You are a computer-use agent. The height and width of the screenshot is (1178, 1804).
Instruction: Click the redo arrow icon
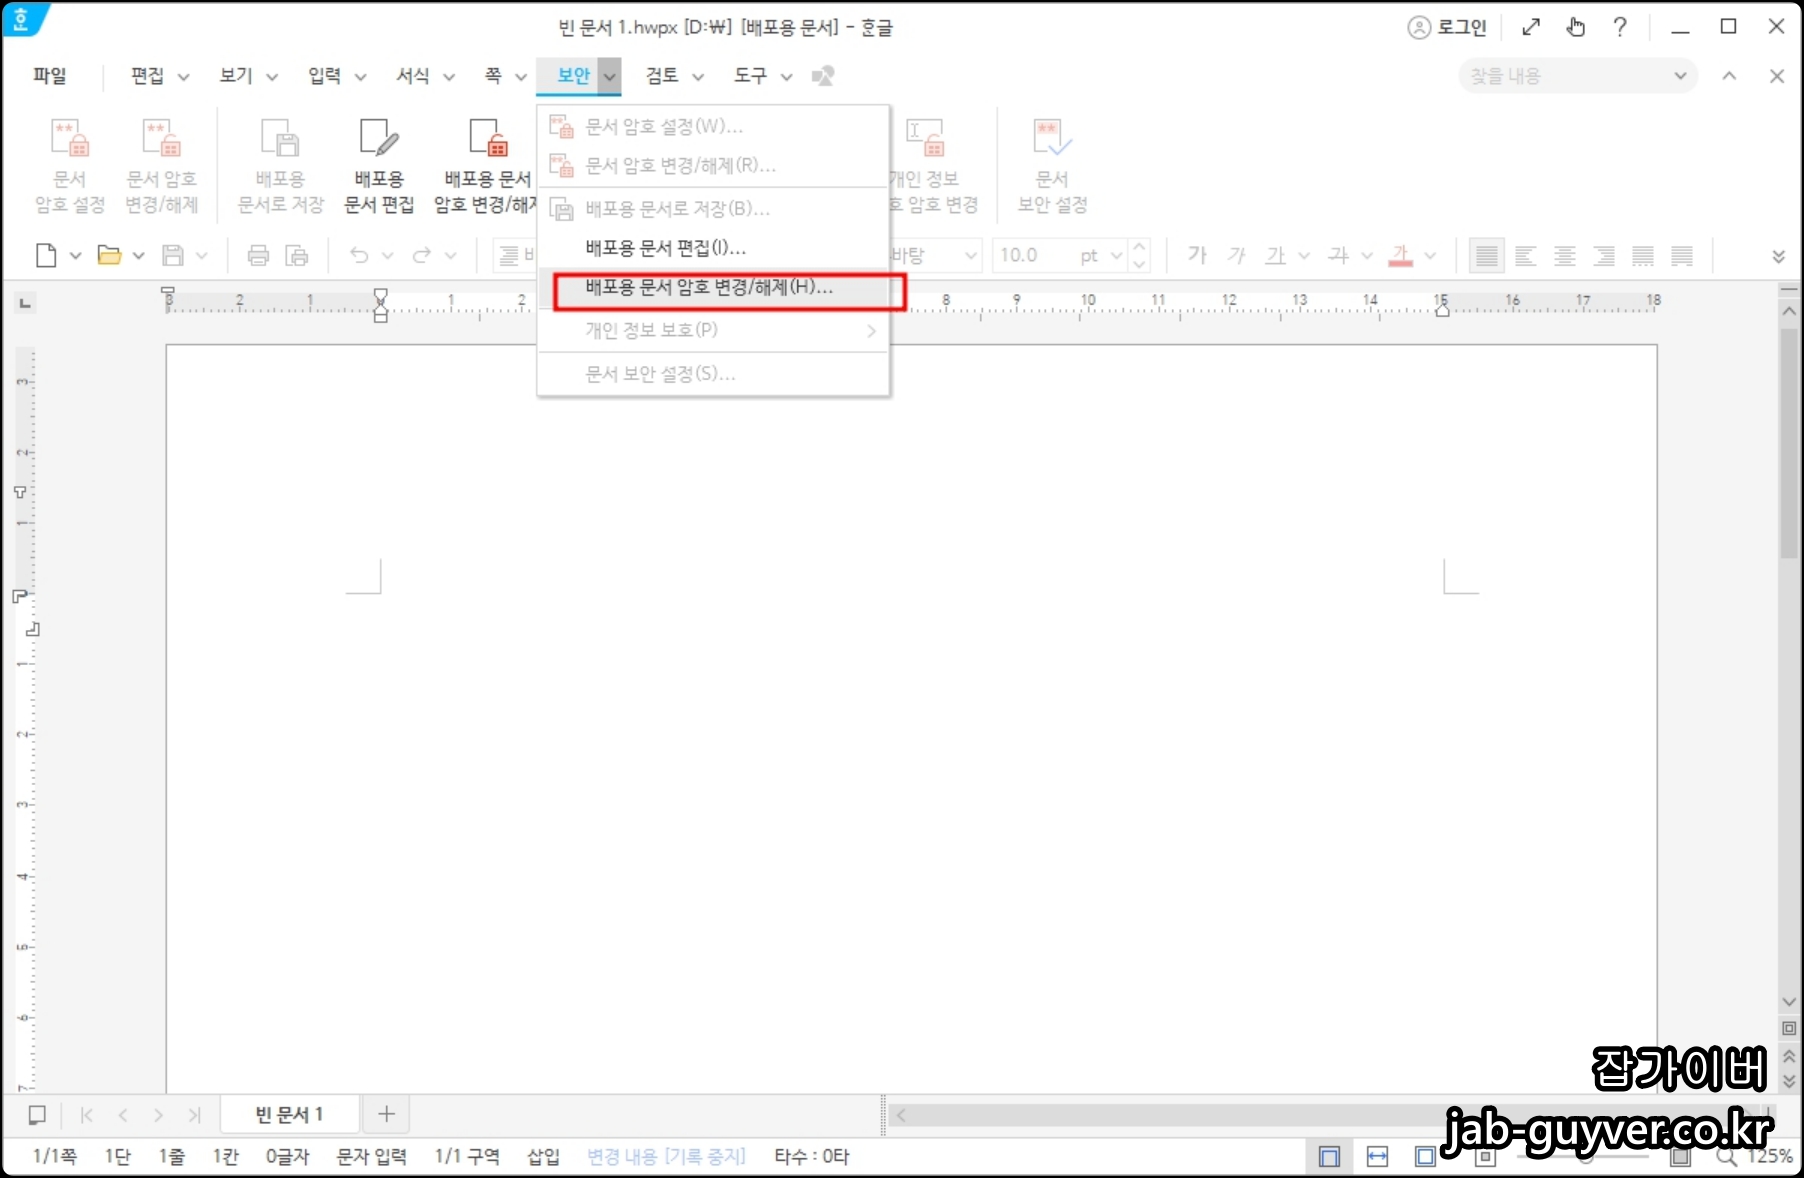point(422,256)
